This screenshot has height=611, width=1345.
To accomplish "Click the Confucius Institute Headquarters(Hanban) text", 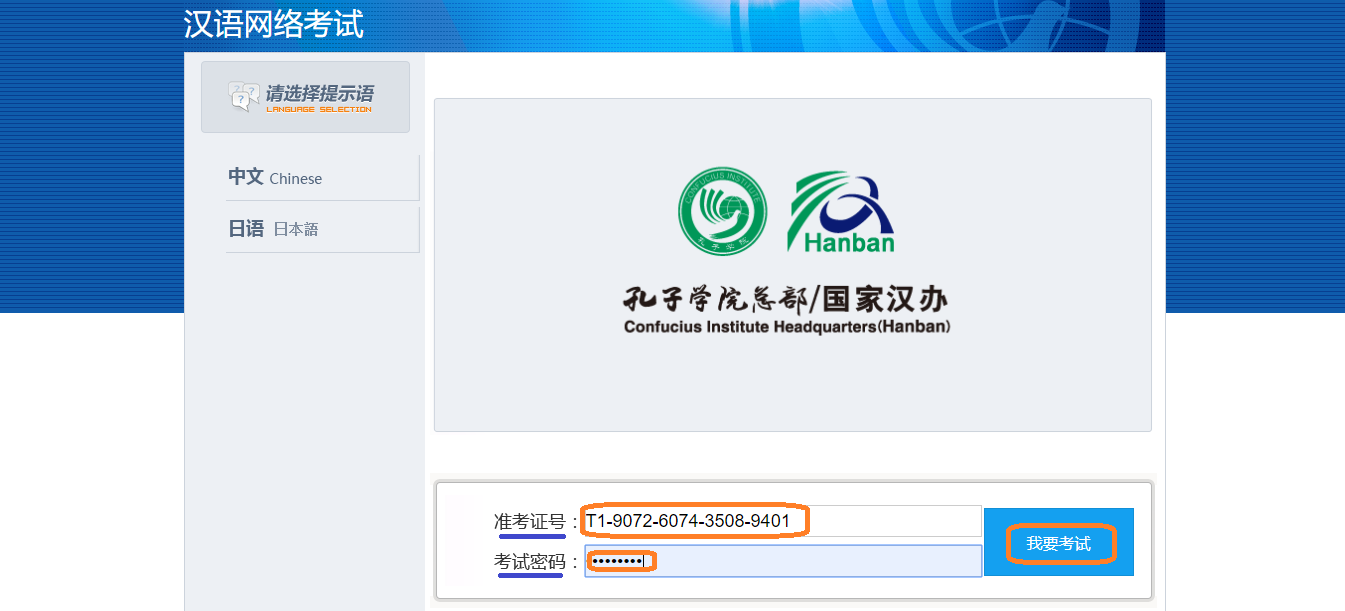I will coord(787,327).
